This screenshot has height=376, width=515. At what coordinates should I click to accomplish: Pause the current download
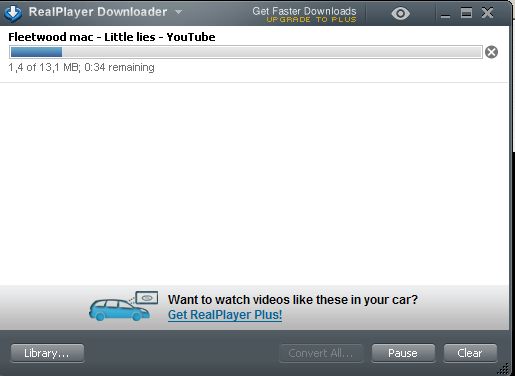403,353
